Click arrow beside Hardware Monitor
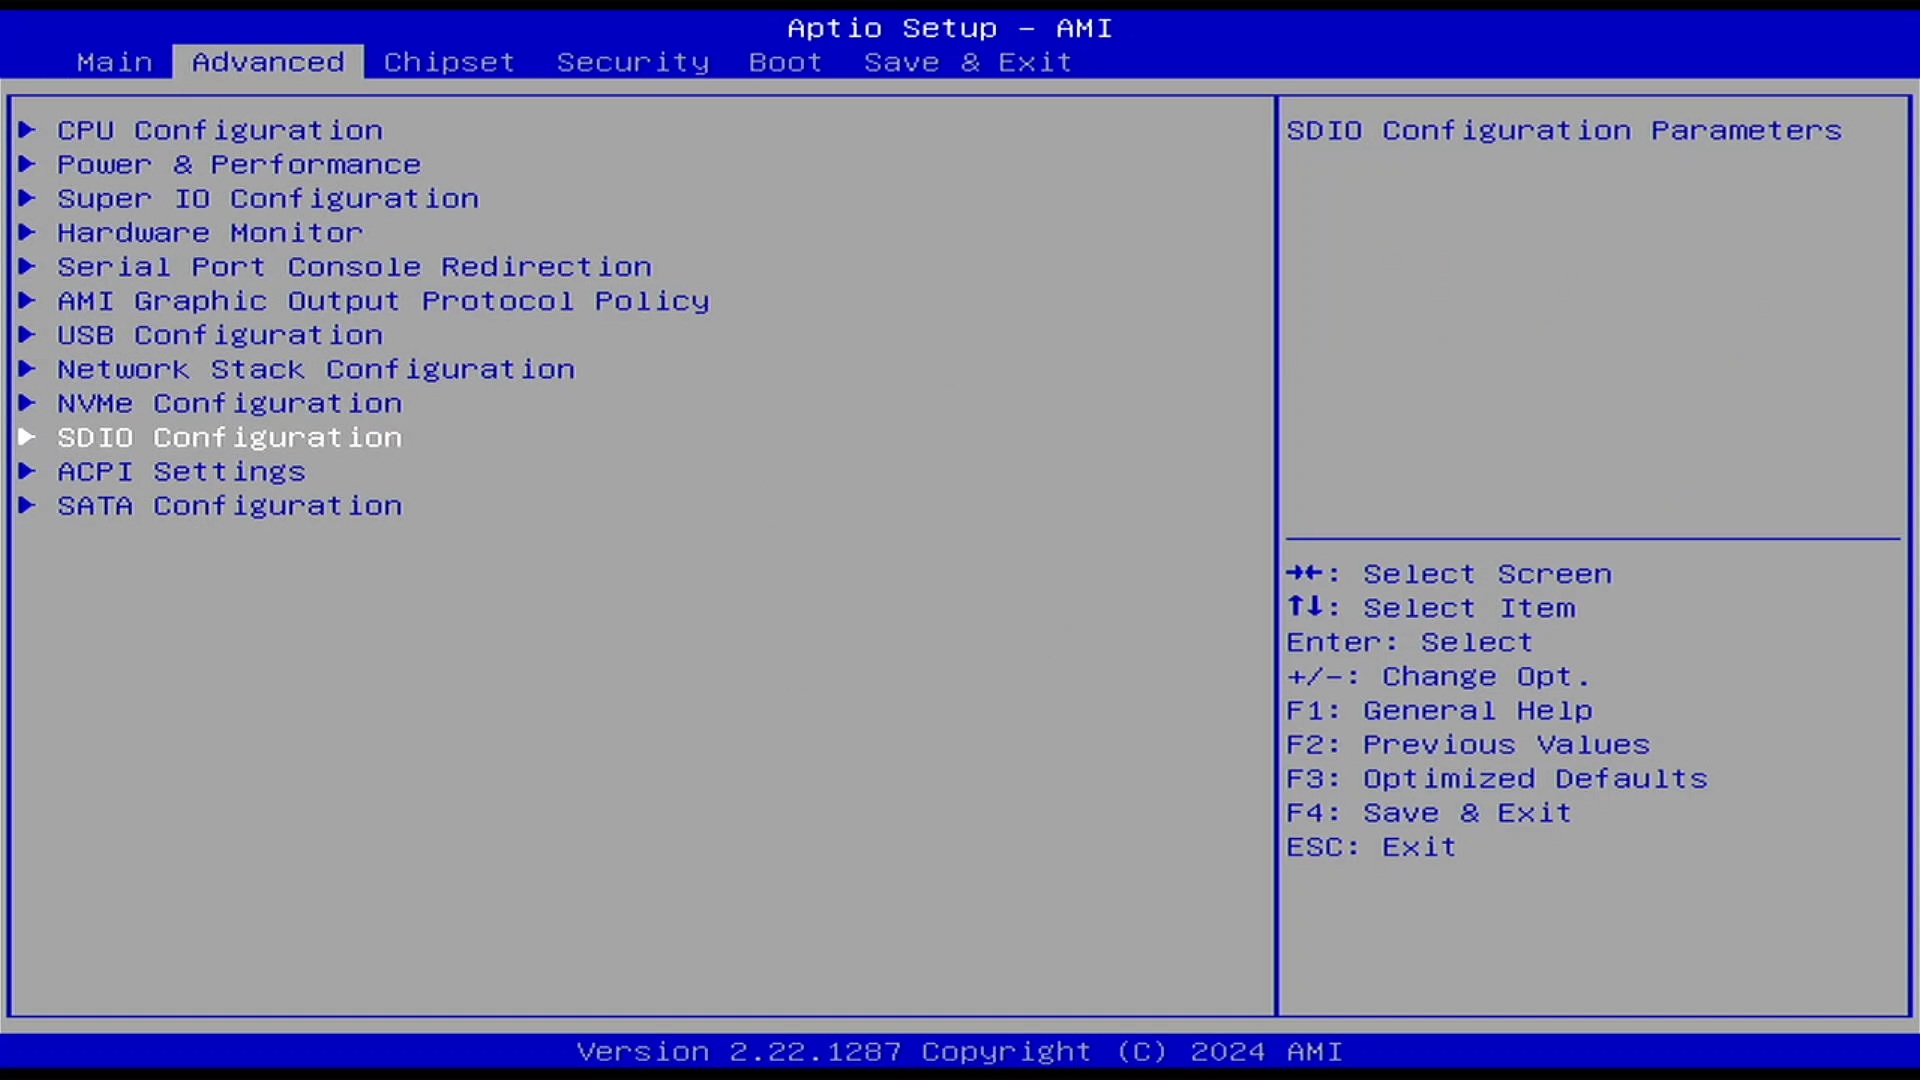This screenshot has width=1920, height=1080. (x=27, y=231)
